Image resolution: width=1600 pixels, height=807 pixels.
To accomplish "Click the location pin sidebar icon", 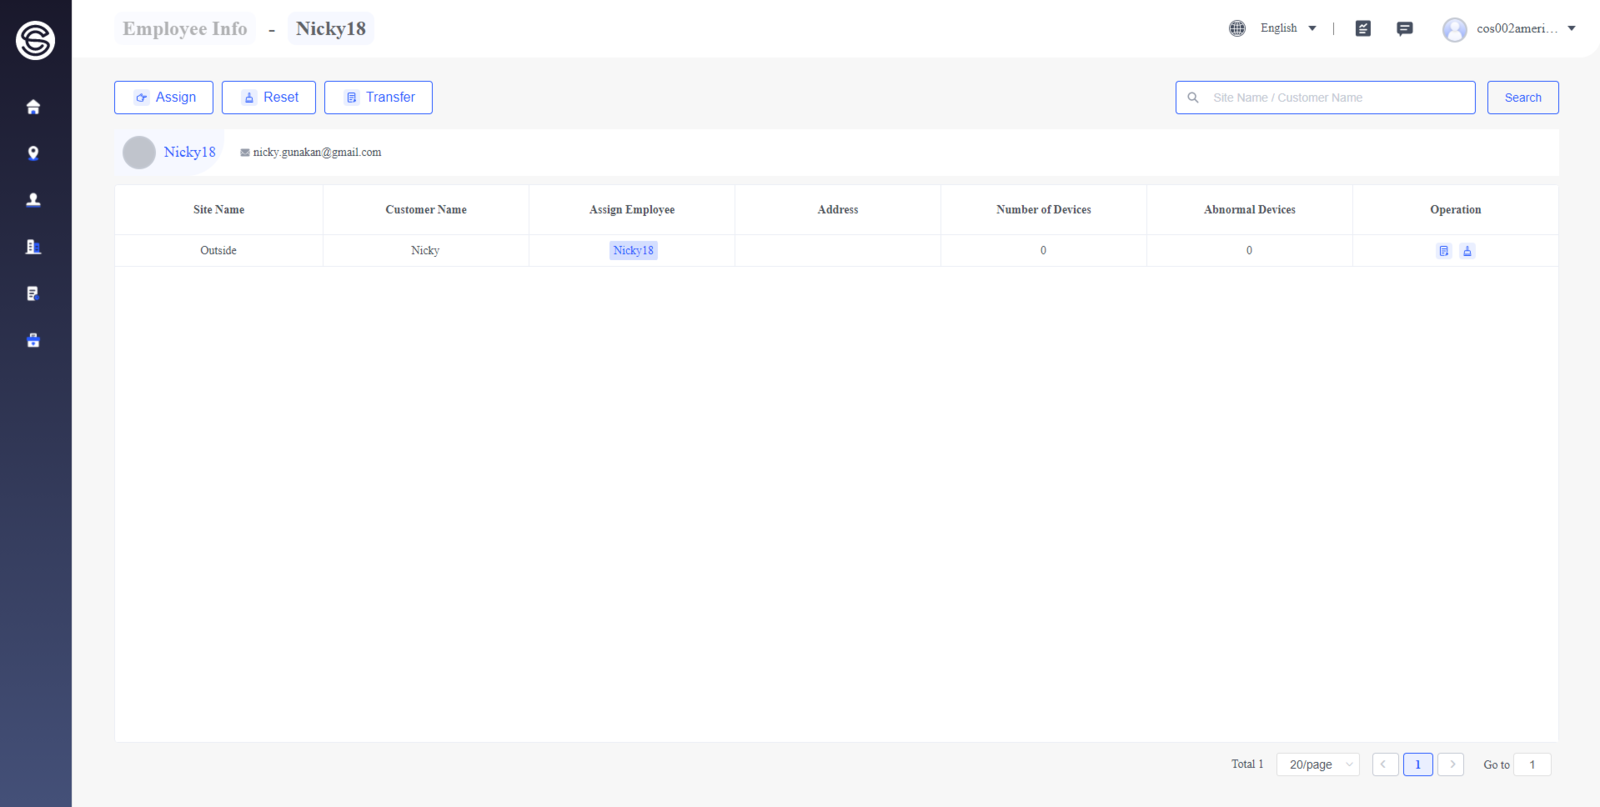I will pos(33,153).
